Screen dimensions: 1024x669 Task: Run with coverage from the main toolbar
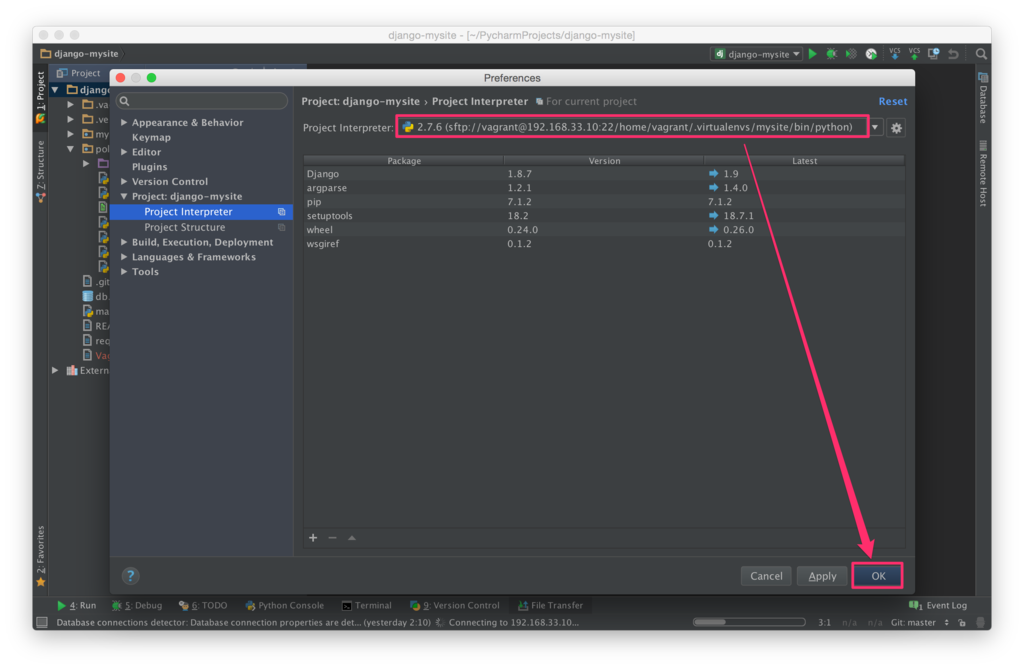(851, 54)
